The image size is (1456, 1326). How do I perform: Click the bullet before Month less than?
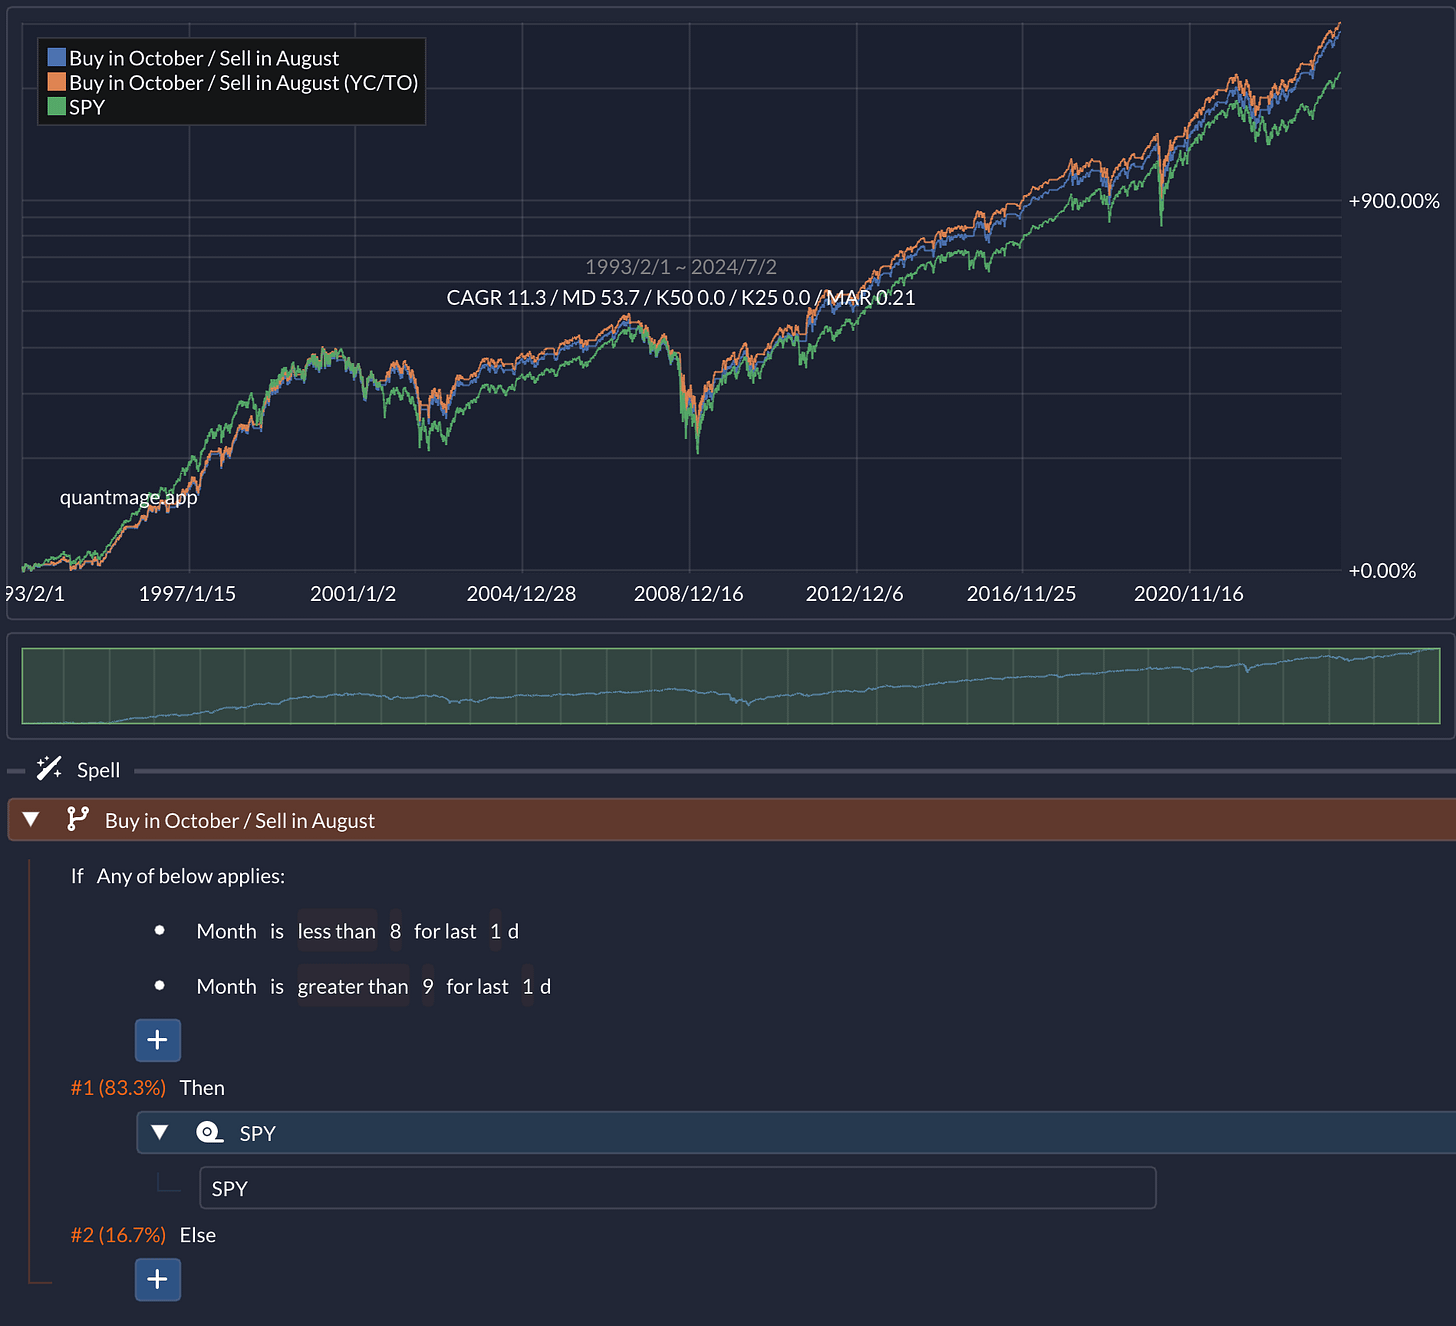[x=159, y=930]
